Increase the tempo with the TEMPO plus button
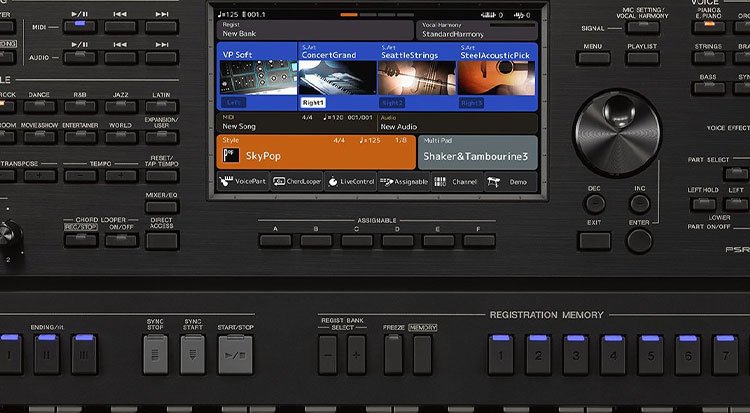 tap(121, 176)
